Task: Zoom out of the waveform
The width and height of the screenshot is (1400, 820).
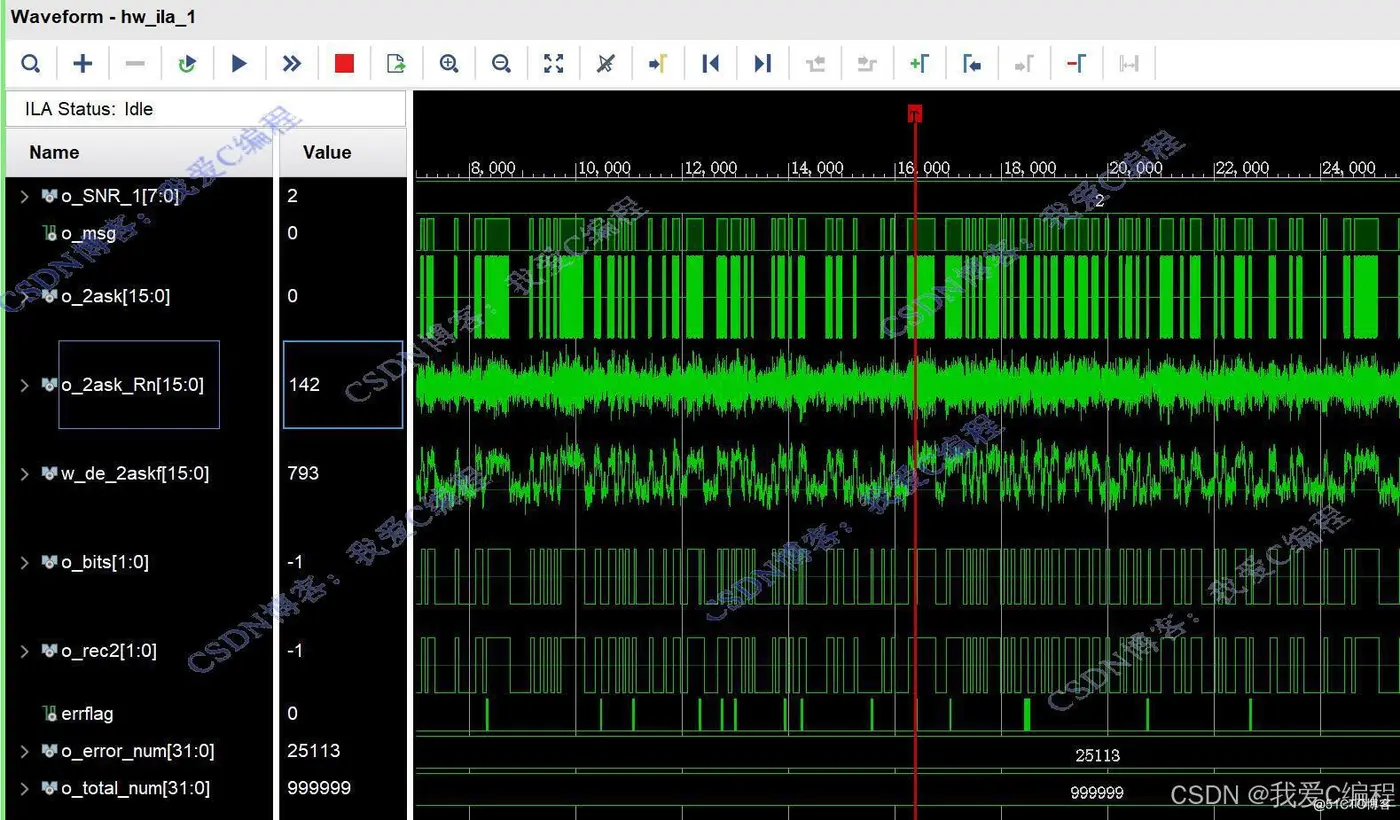Action: pyautogui.click(x=501, y=64)
